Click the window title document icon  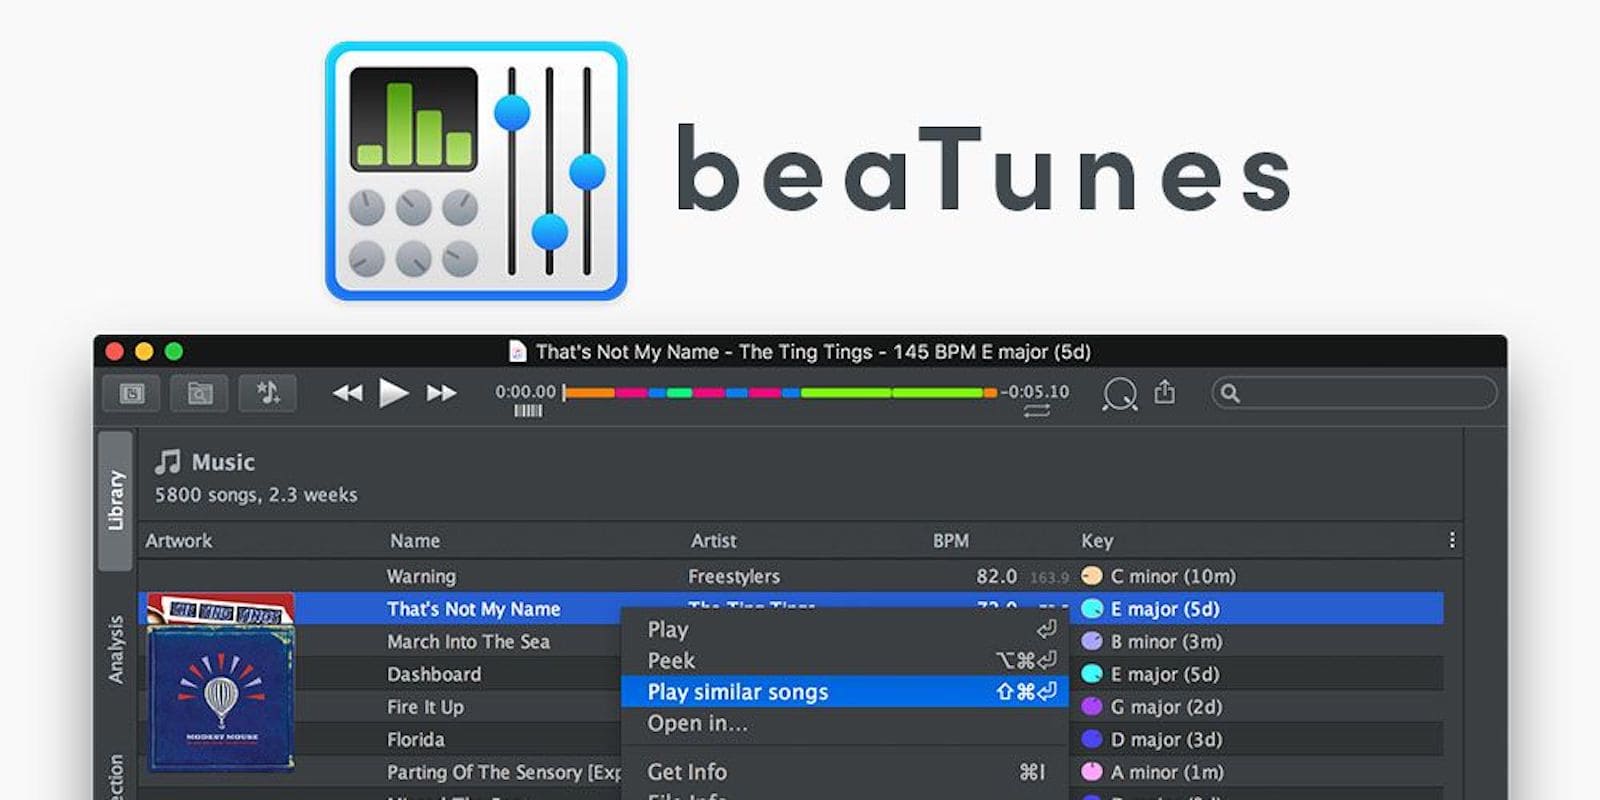point(518,351)
